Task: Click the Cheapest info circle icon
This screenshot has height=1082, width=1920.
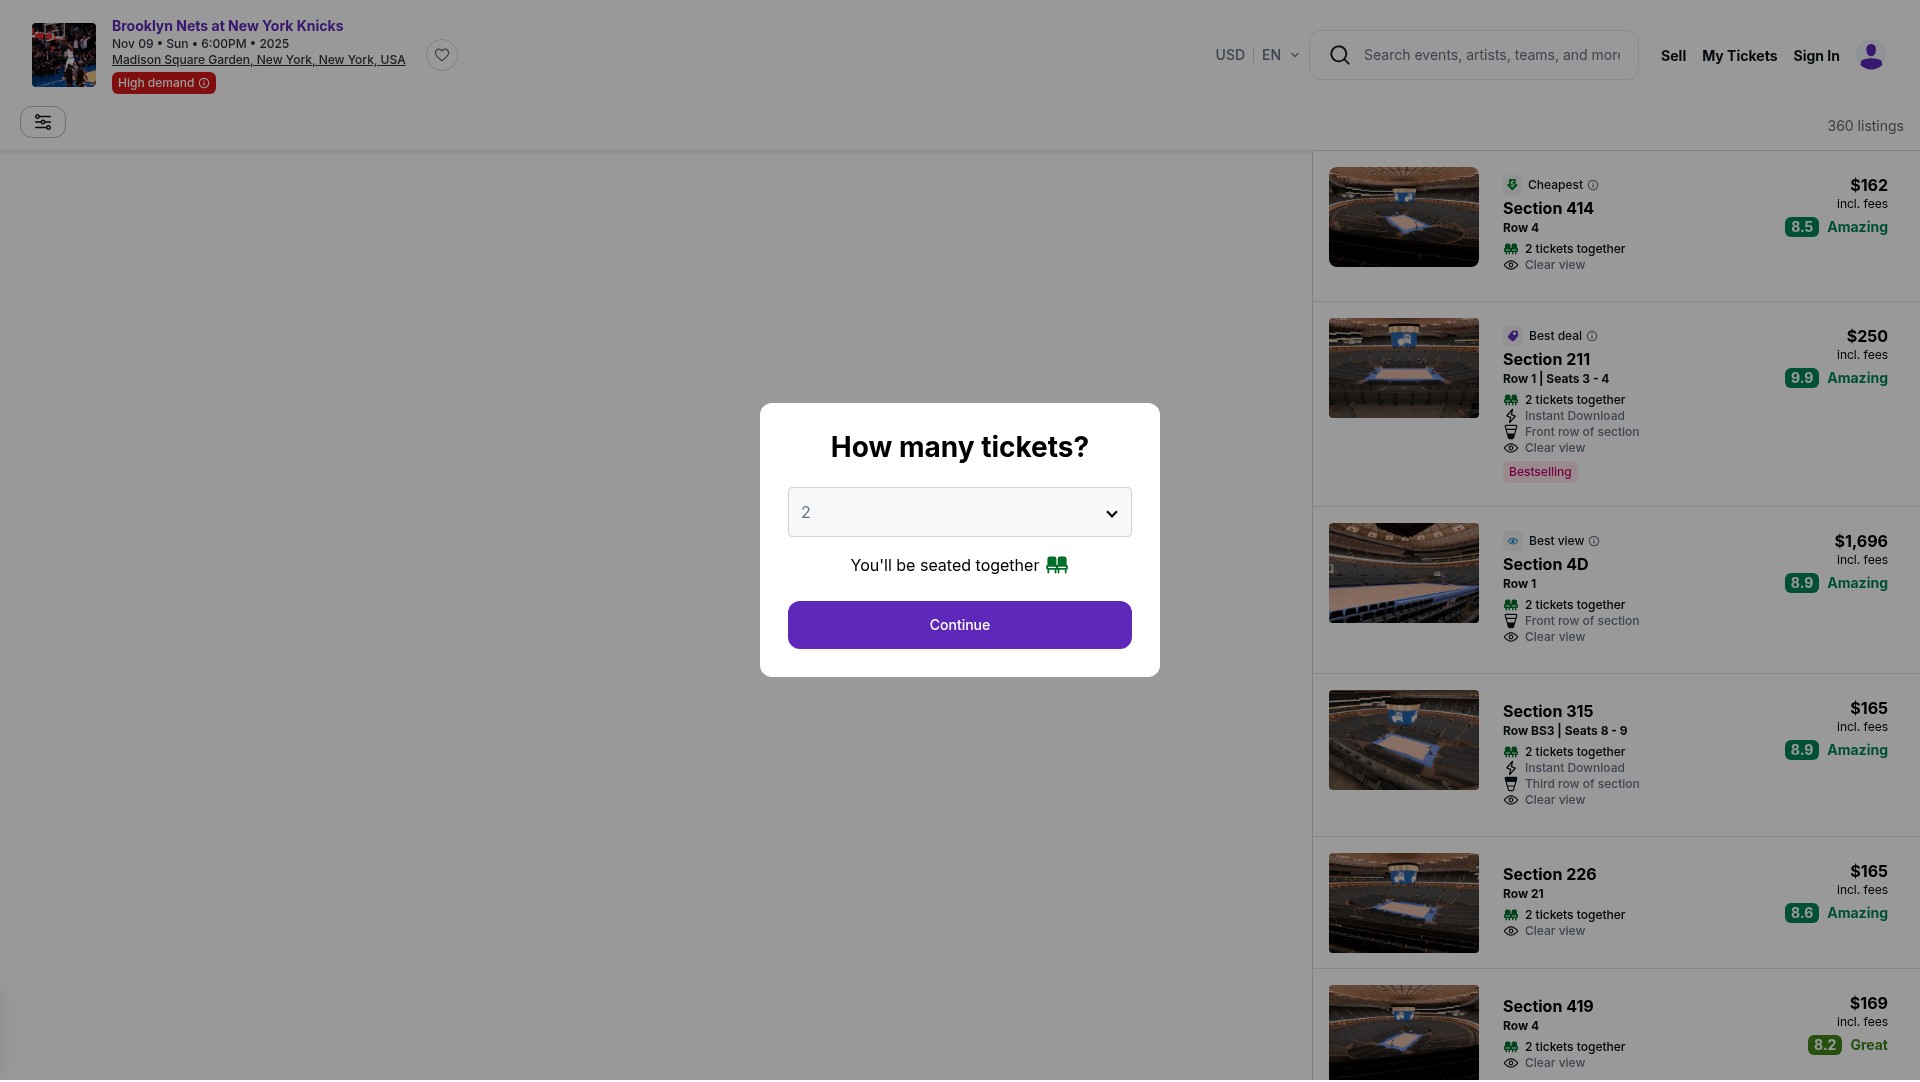Action: click(1593, 185)
